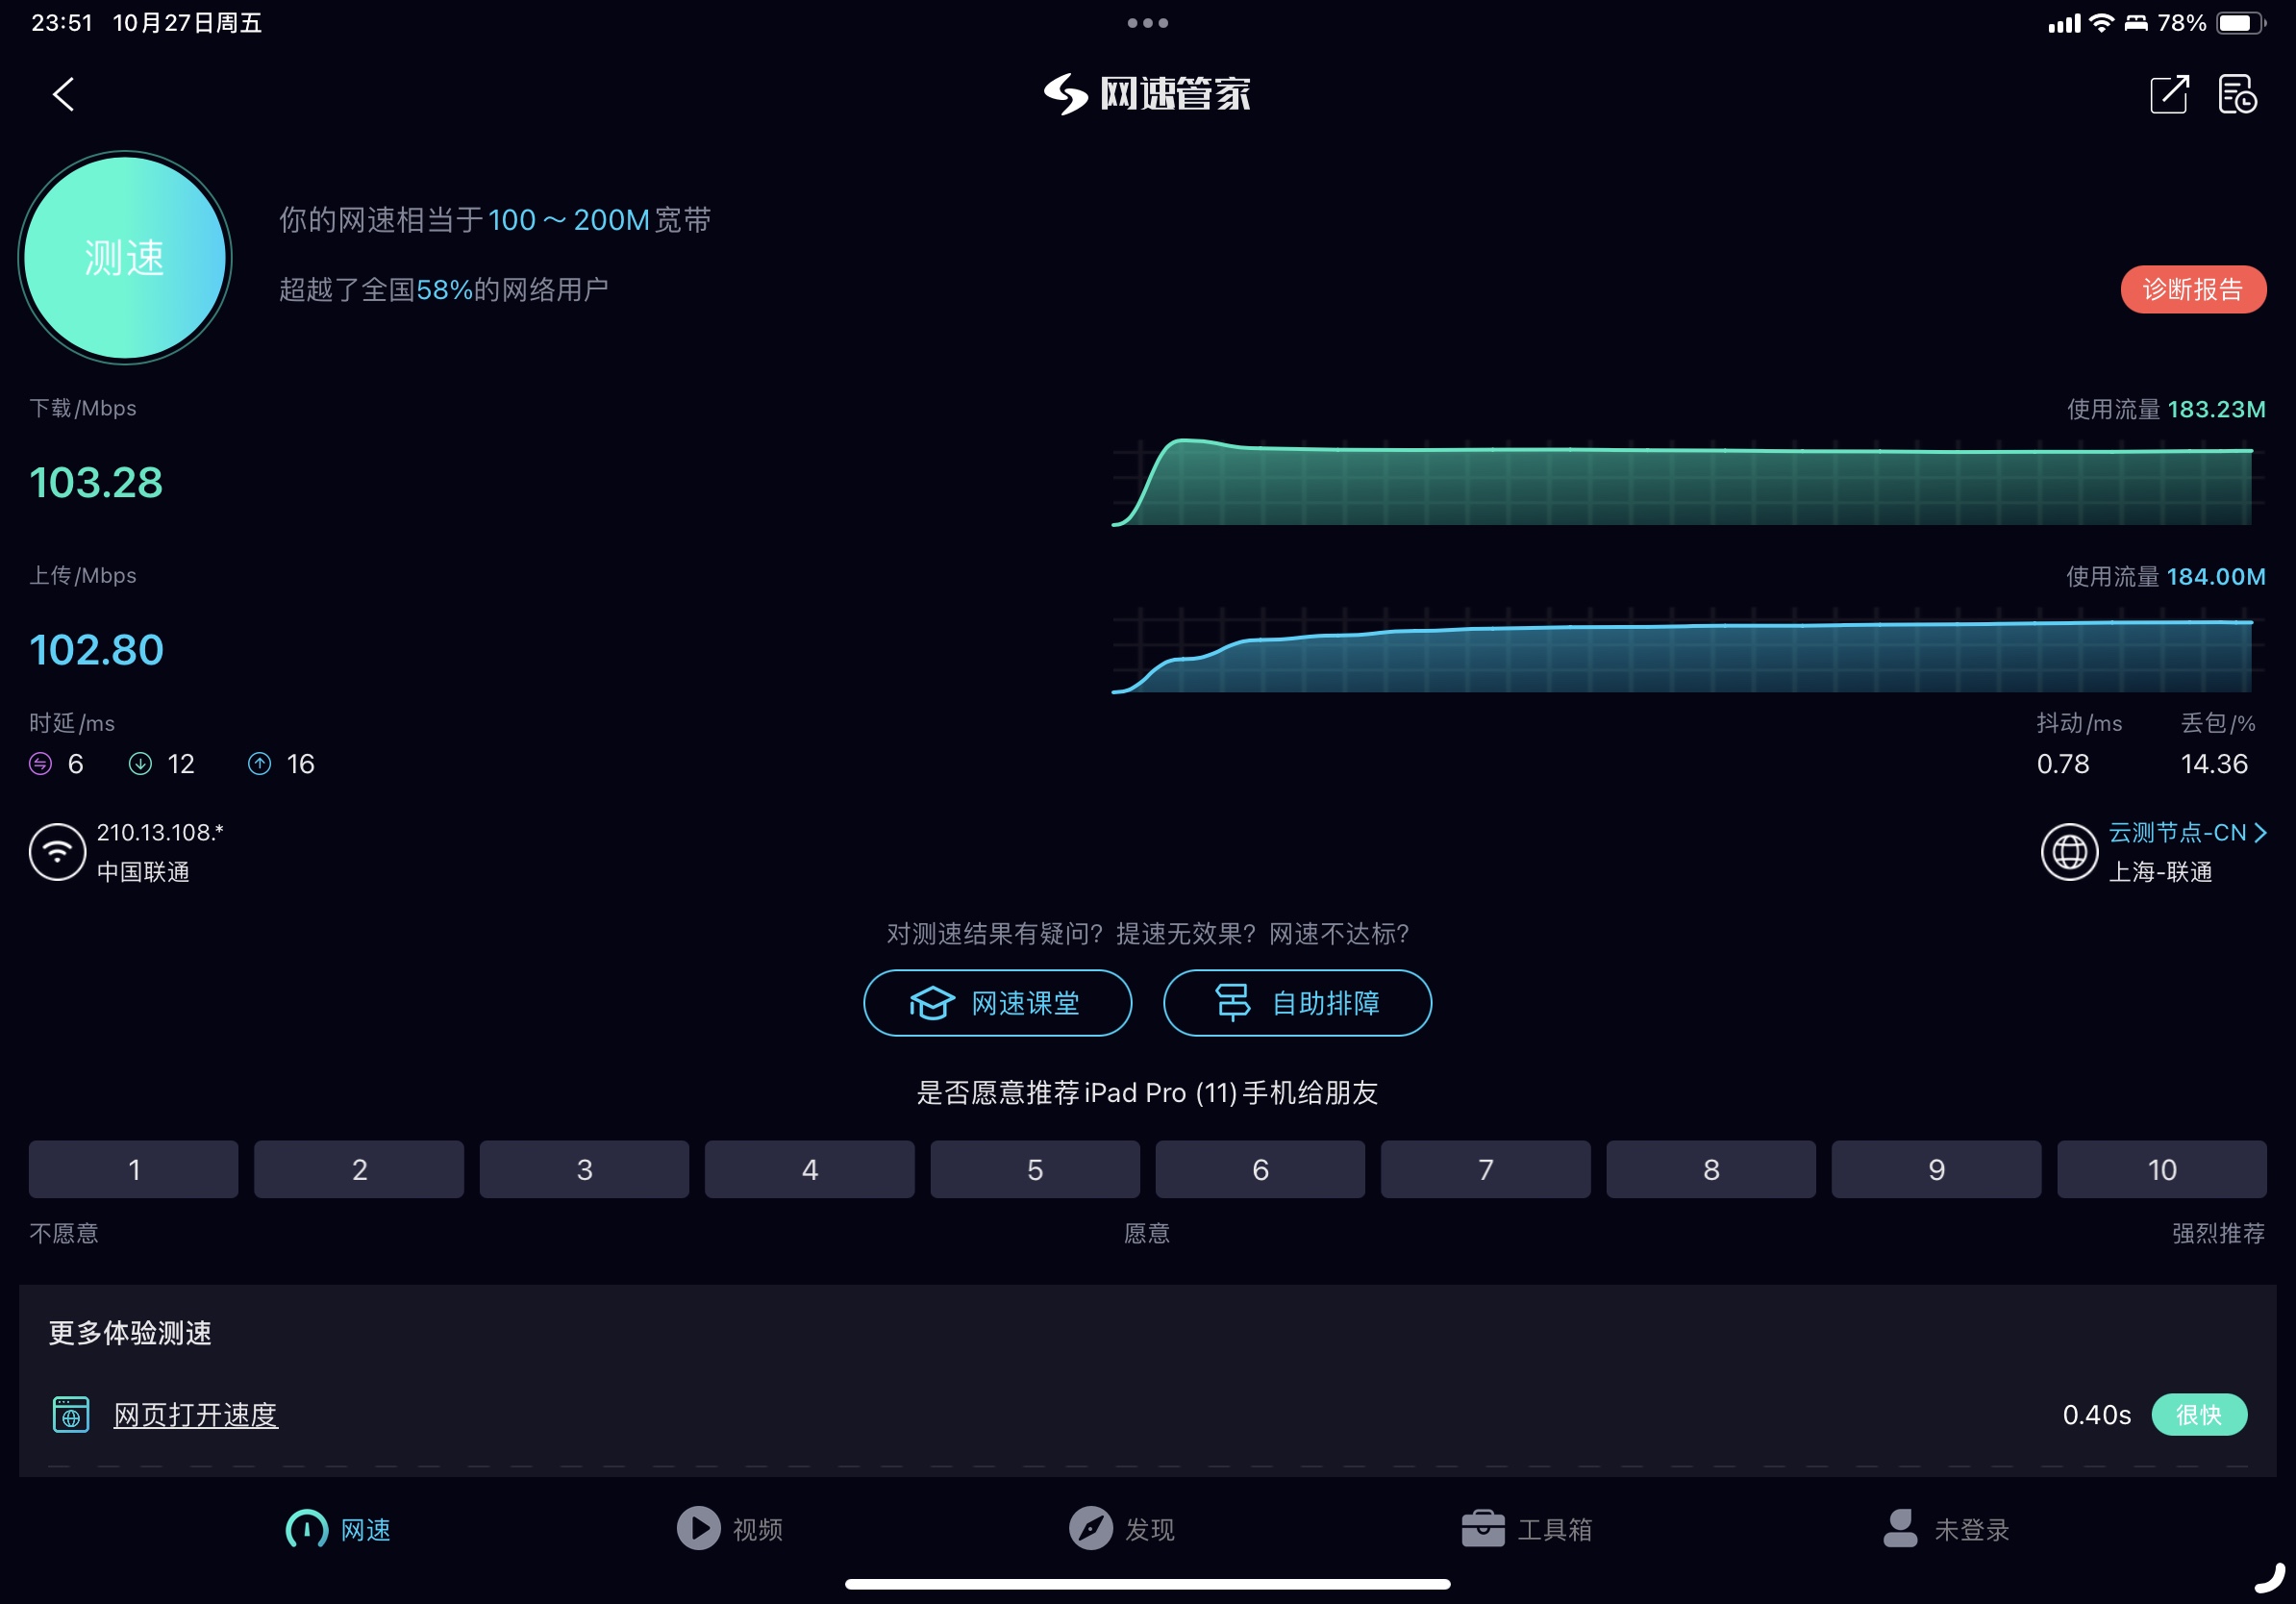
Task: Tap the share export icon
Action: 2169,95
